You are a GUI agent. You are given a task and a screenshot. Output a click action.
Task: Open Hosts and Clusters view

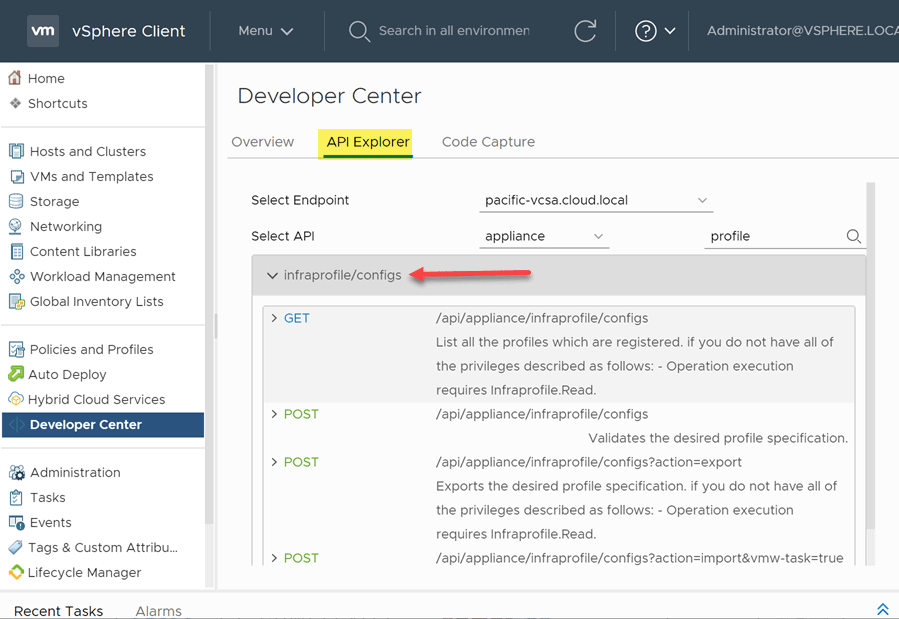(88, 151)
